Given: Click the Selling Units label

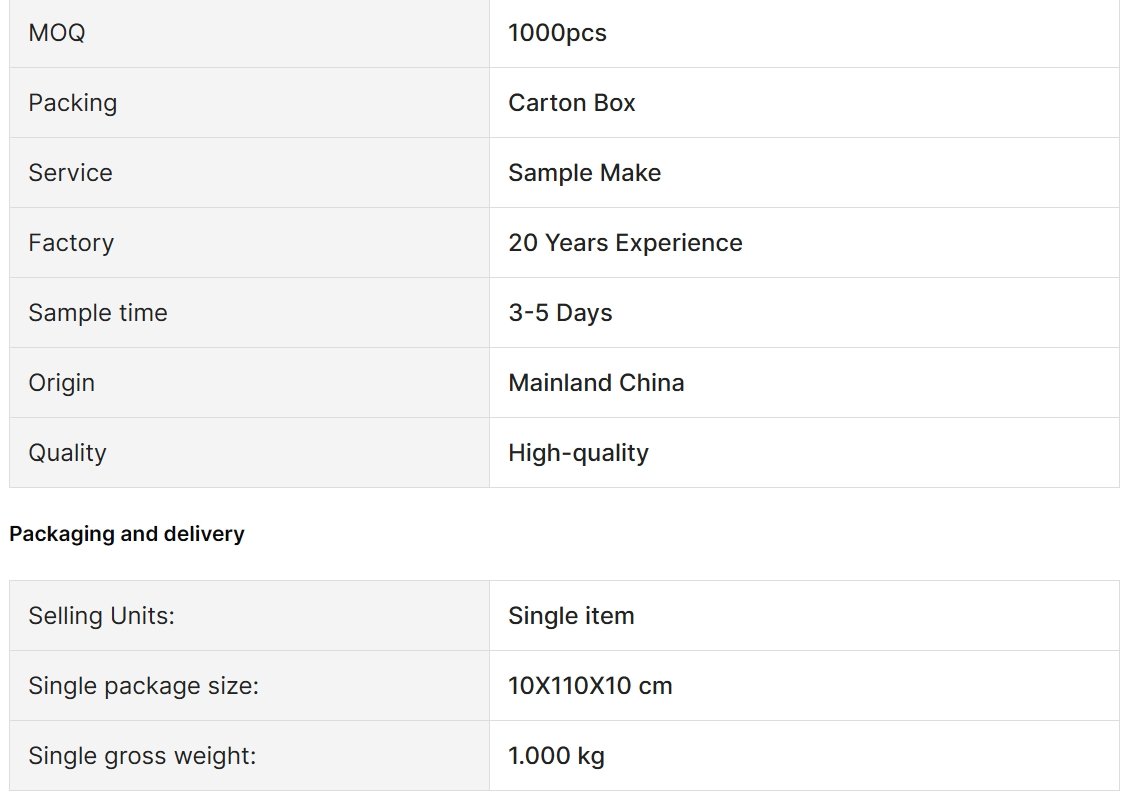Looking at the screenshot, I should point(101,616).
